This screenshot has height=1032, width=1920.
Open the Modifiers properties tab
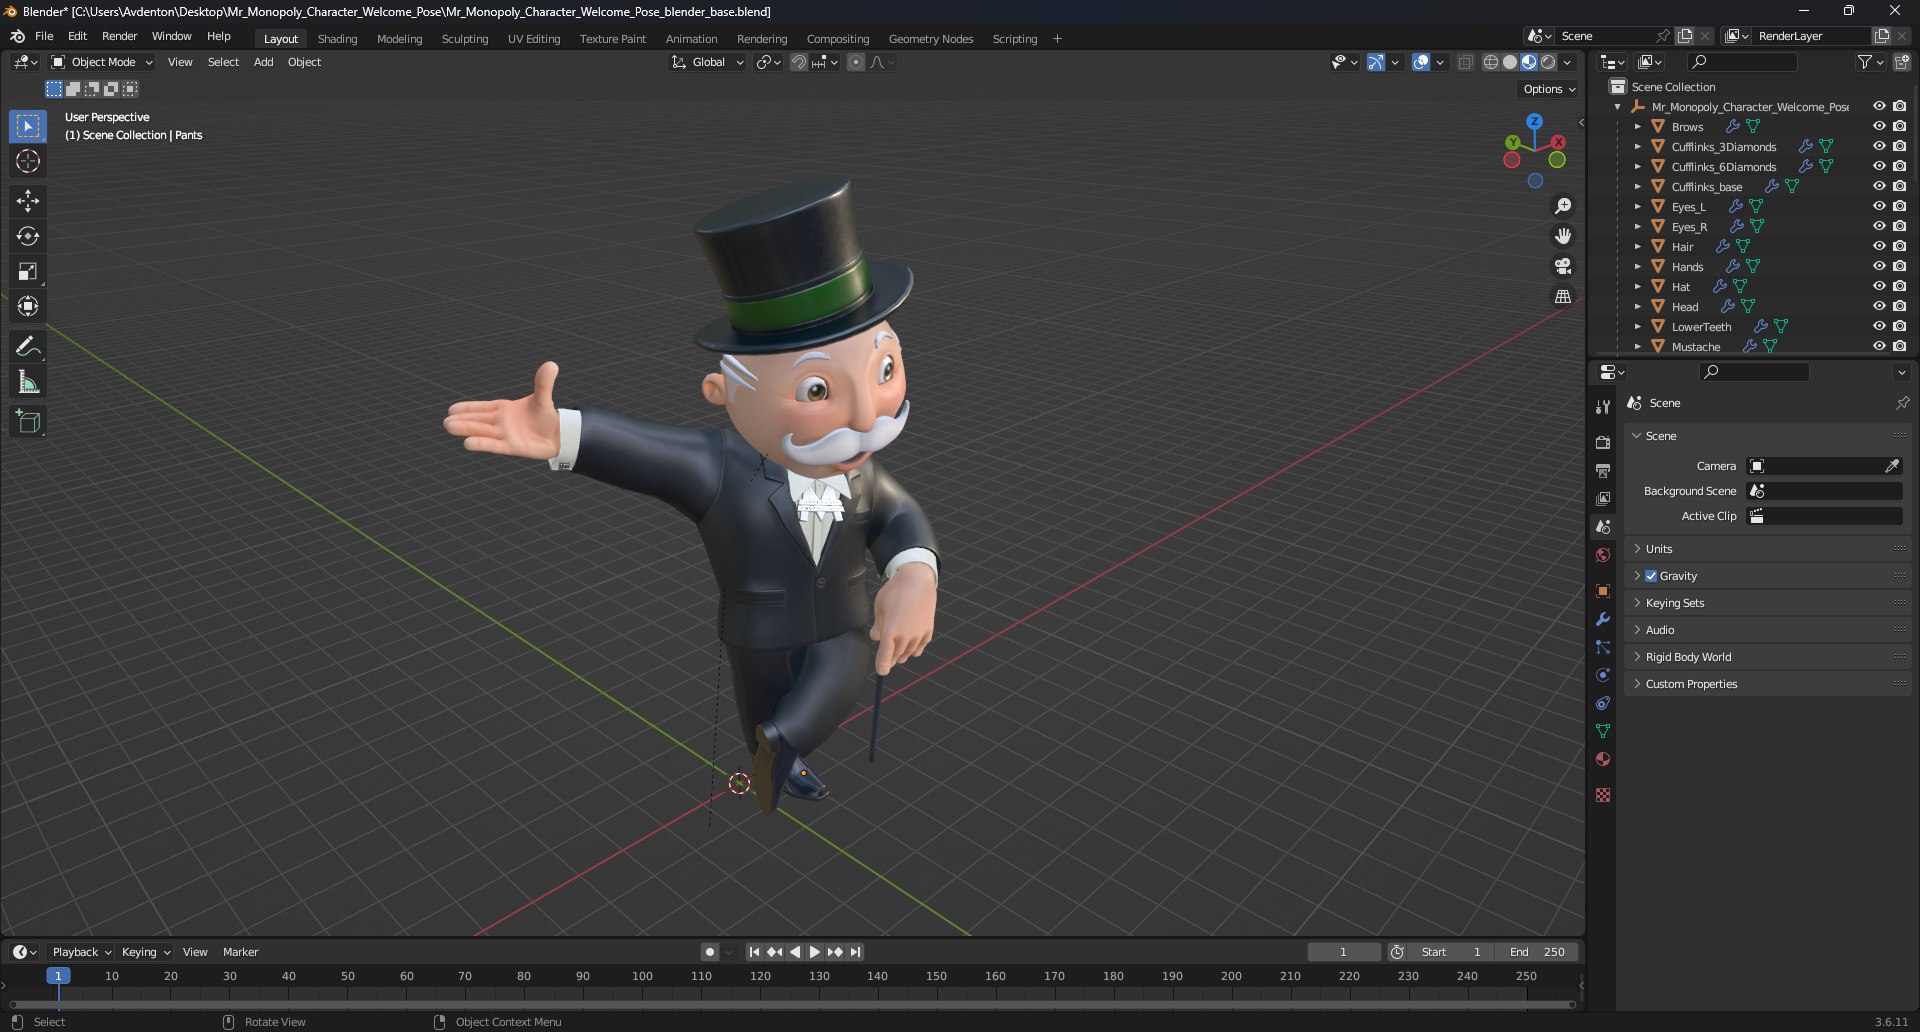[1603, 619]
